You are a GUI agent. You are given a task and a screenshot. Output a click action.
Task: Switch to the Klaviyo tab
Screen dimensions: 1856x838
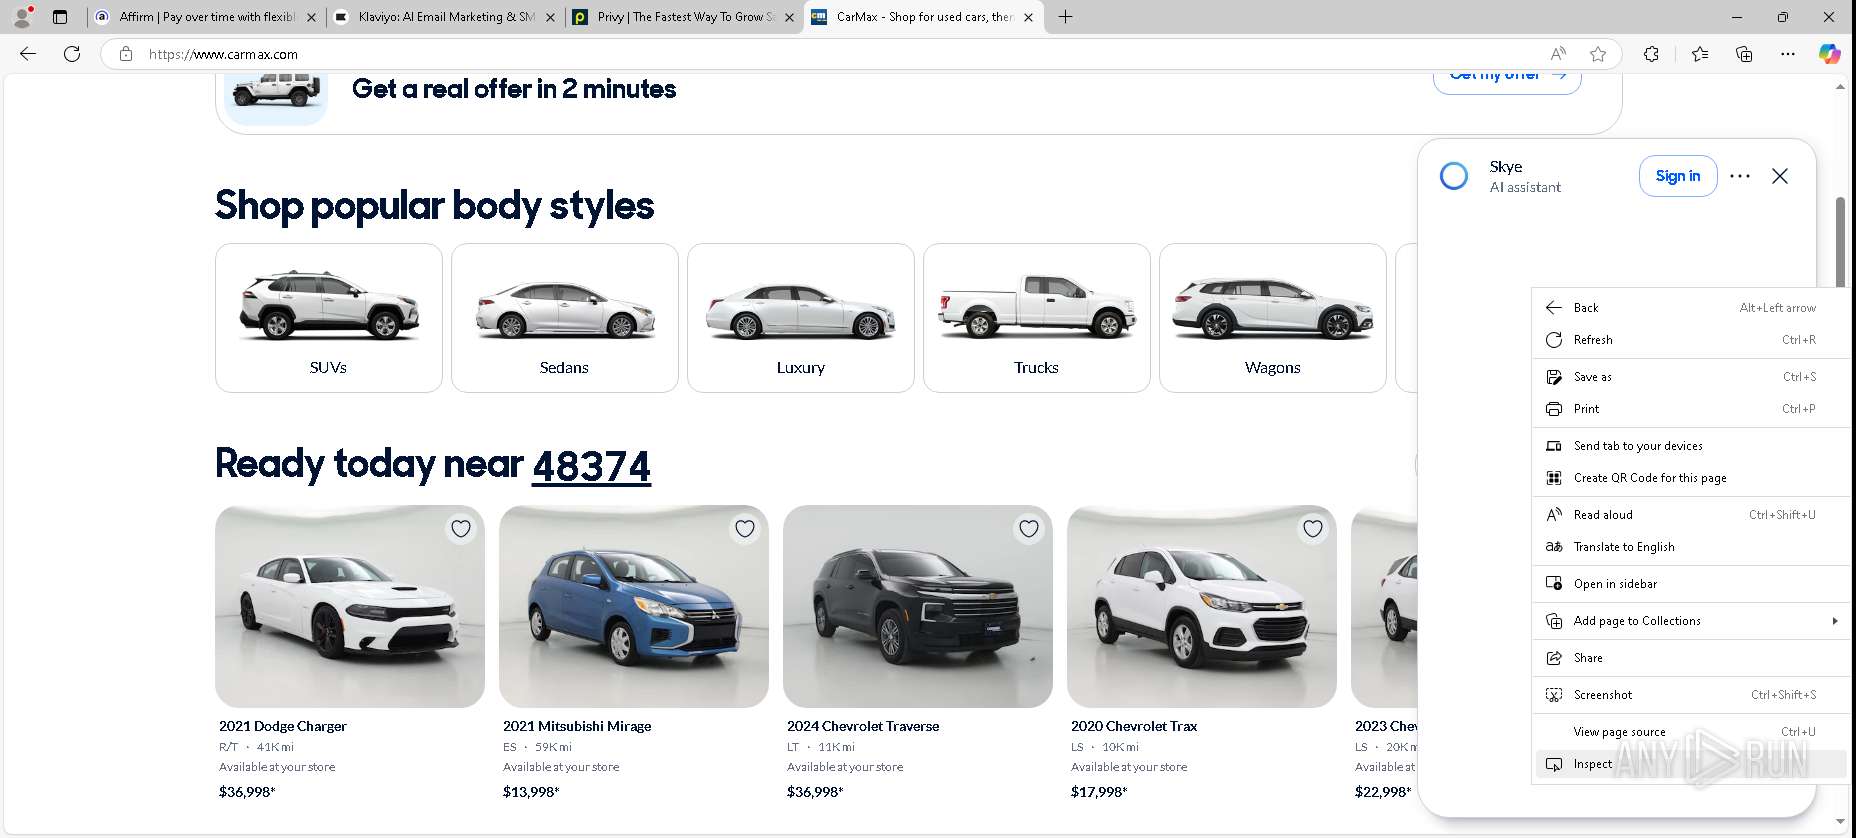pyautogui.click(x=445, y=17)
